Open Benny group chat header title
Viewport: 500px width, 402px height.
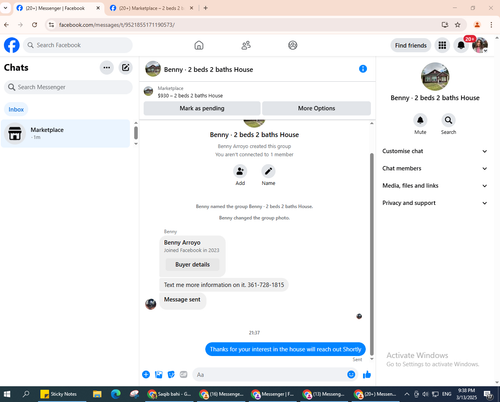point(208,69)
